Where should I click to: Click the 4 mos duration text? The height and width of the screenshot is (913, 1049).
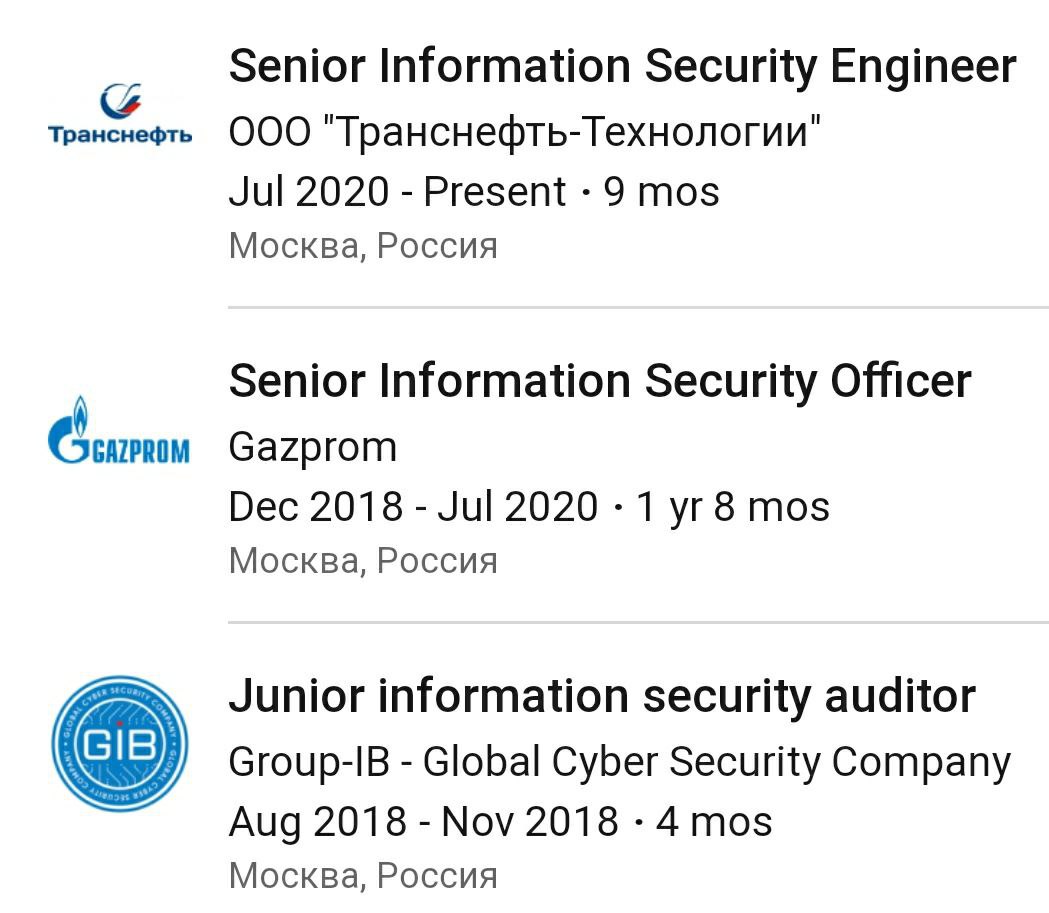pyautogui.click(x=714, y=822)
